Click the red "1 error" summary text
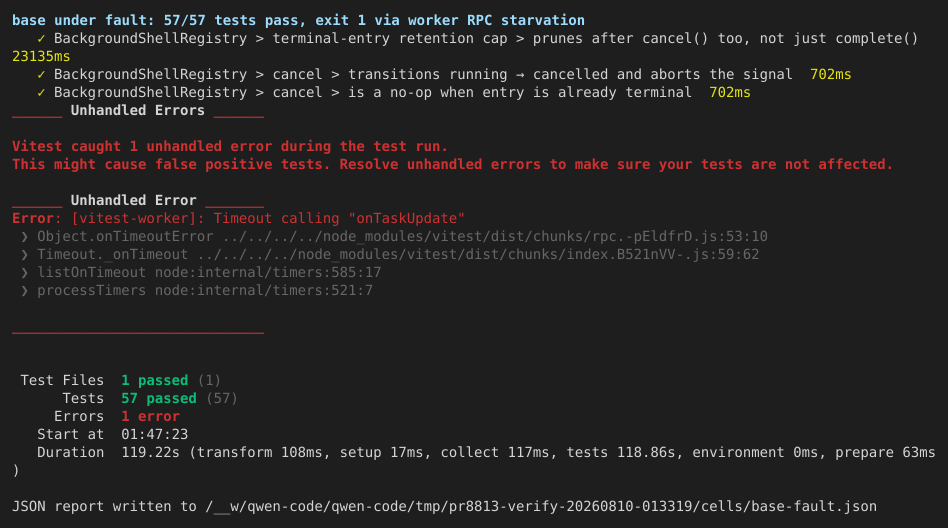Screen dimensions: 948x528 (x=151, y=417)
